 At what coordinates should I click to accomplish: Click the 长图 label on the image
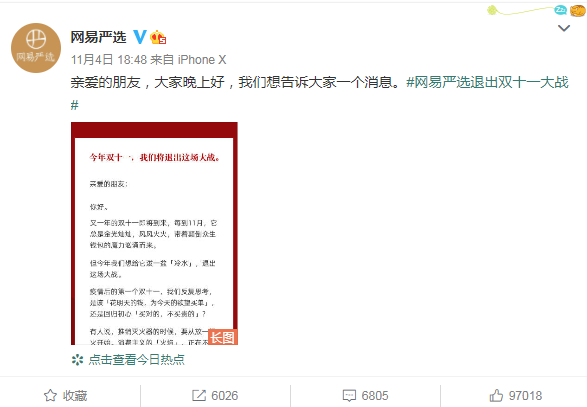222,337
